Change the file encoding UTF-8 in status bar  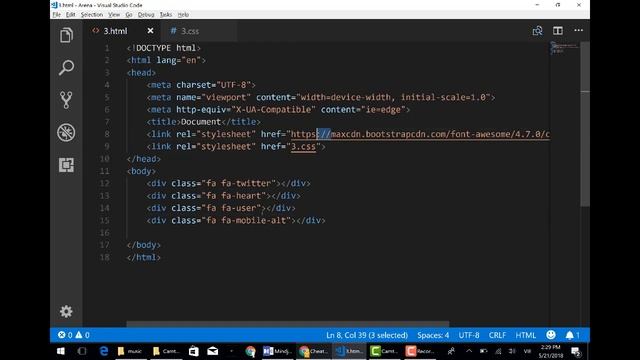(x=469, y=335)
